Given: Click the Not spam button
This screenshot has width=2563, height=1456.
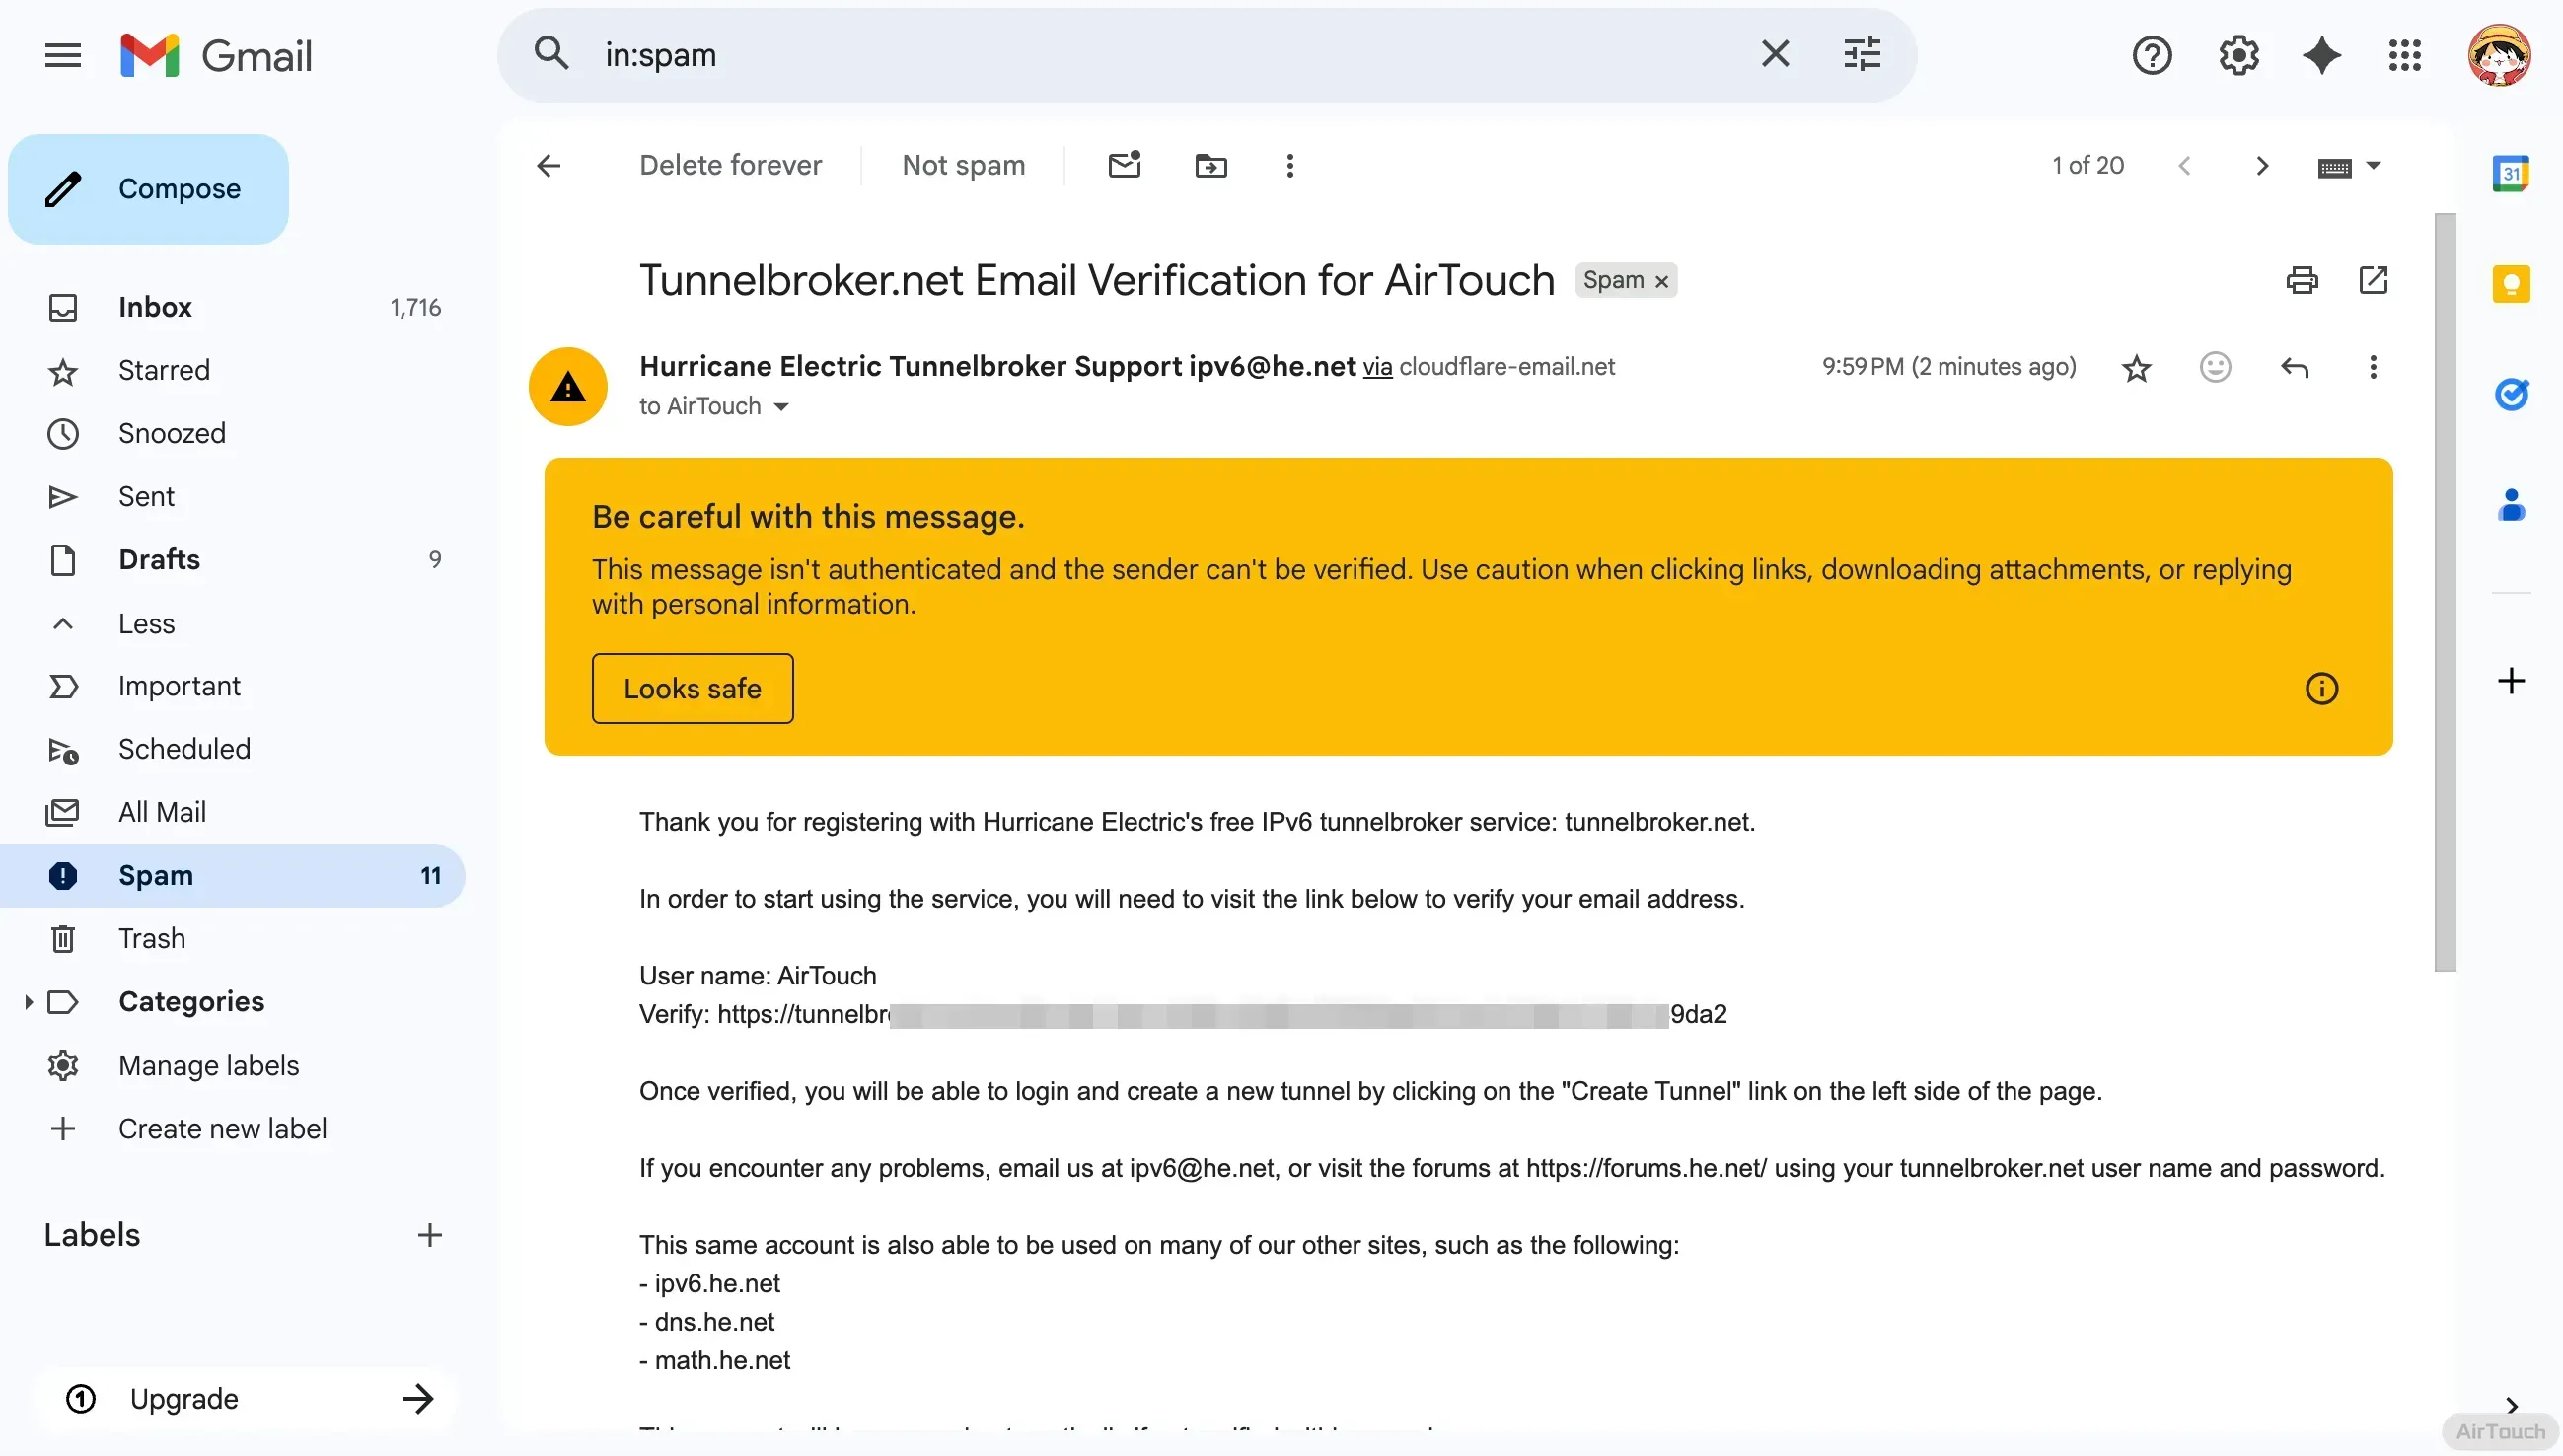Looking at the screenshot, I should 963,165.
